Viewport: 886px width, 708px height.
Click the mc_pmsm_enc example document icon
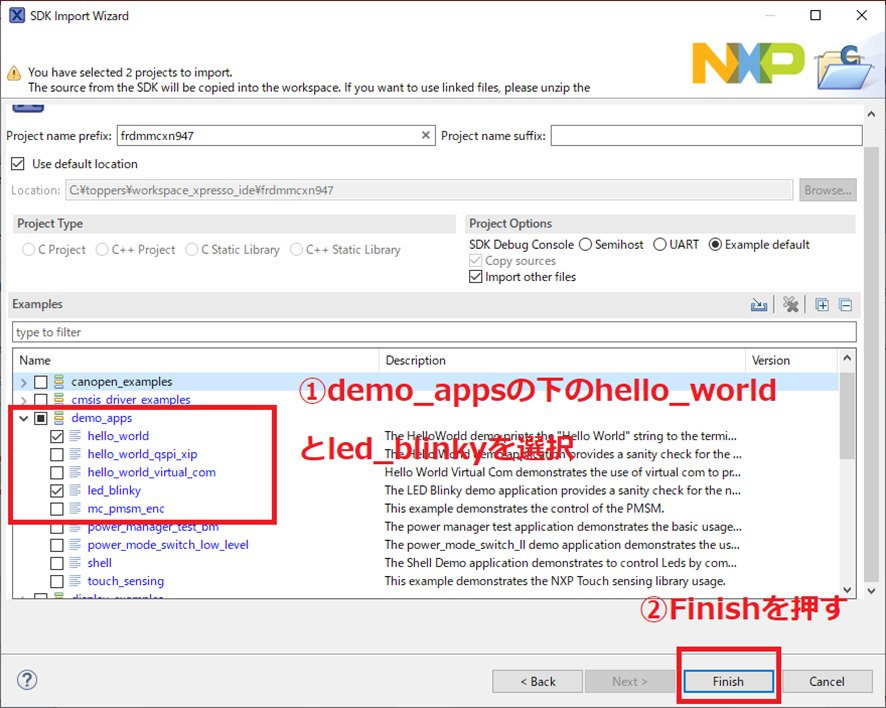click(x=75, y=508)
